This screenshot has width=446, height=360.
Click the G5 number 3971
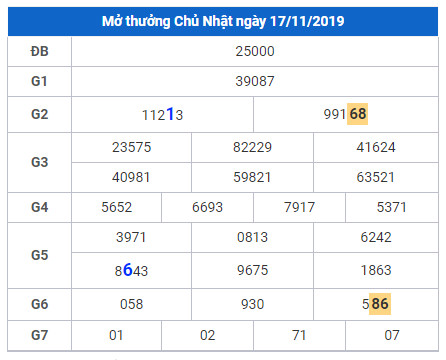pos(131,237)
